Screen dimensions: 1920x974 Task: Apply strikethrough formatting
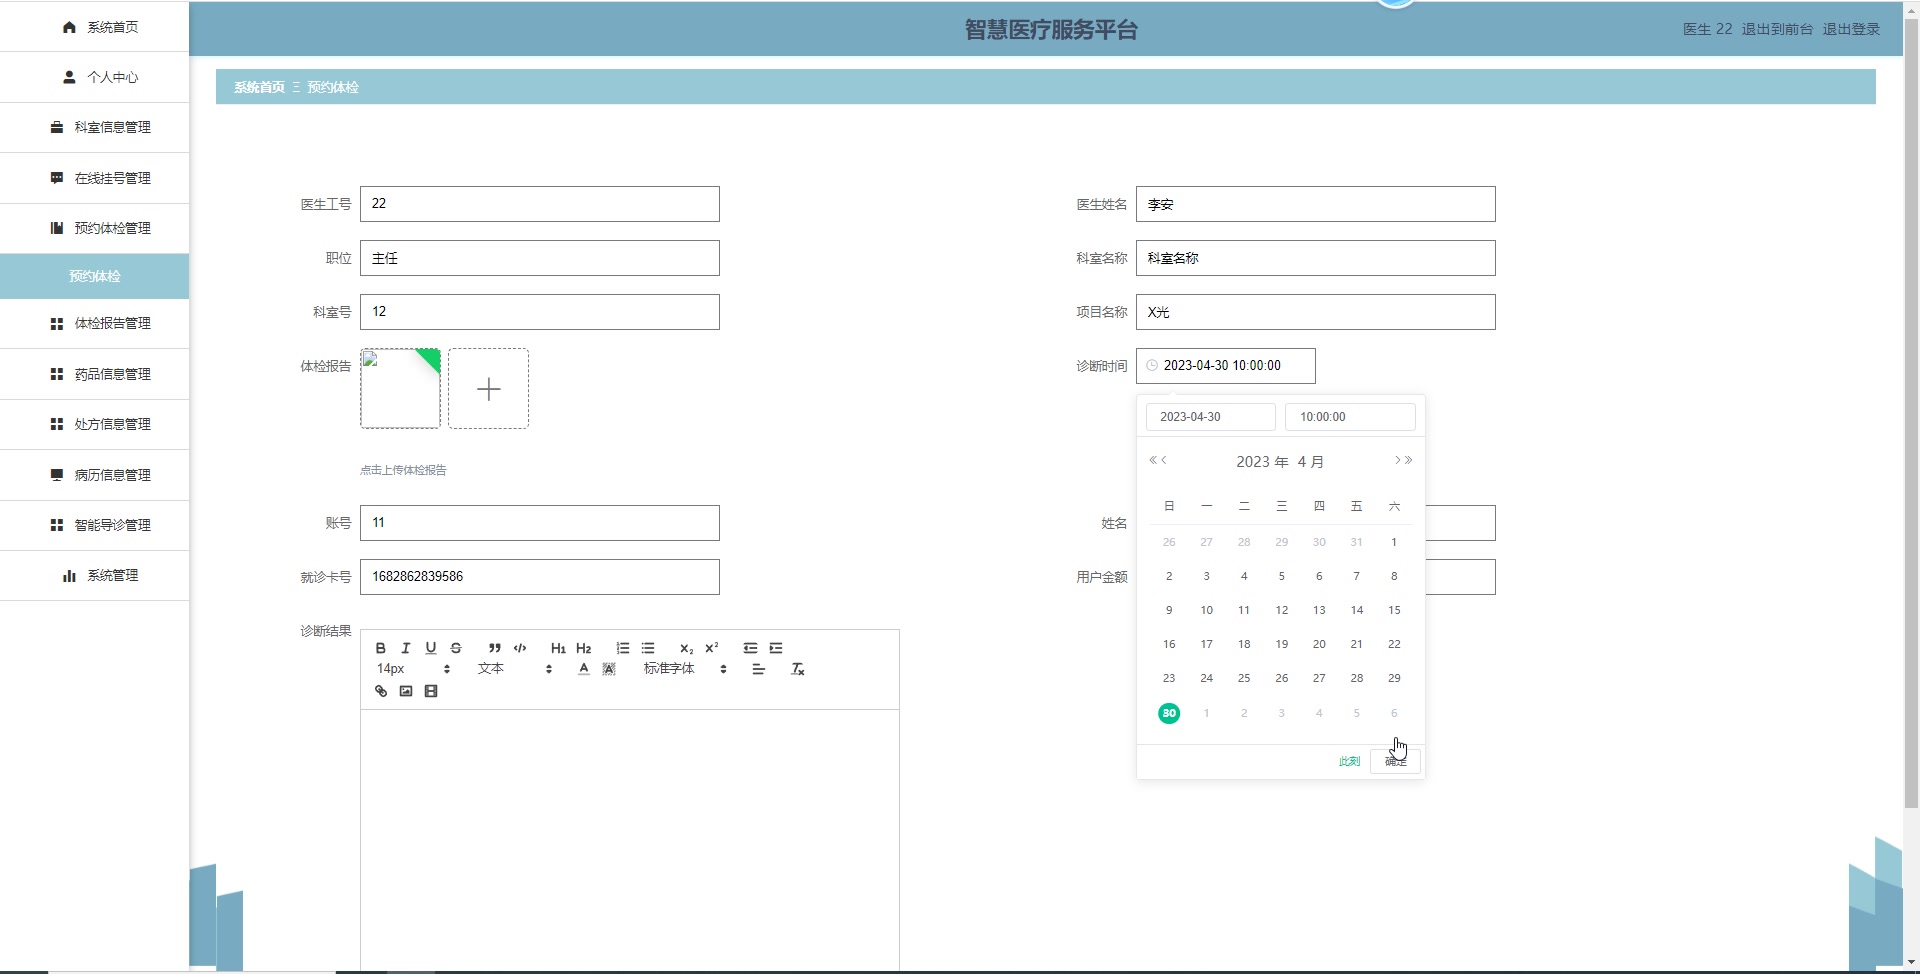point(456,648)
